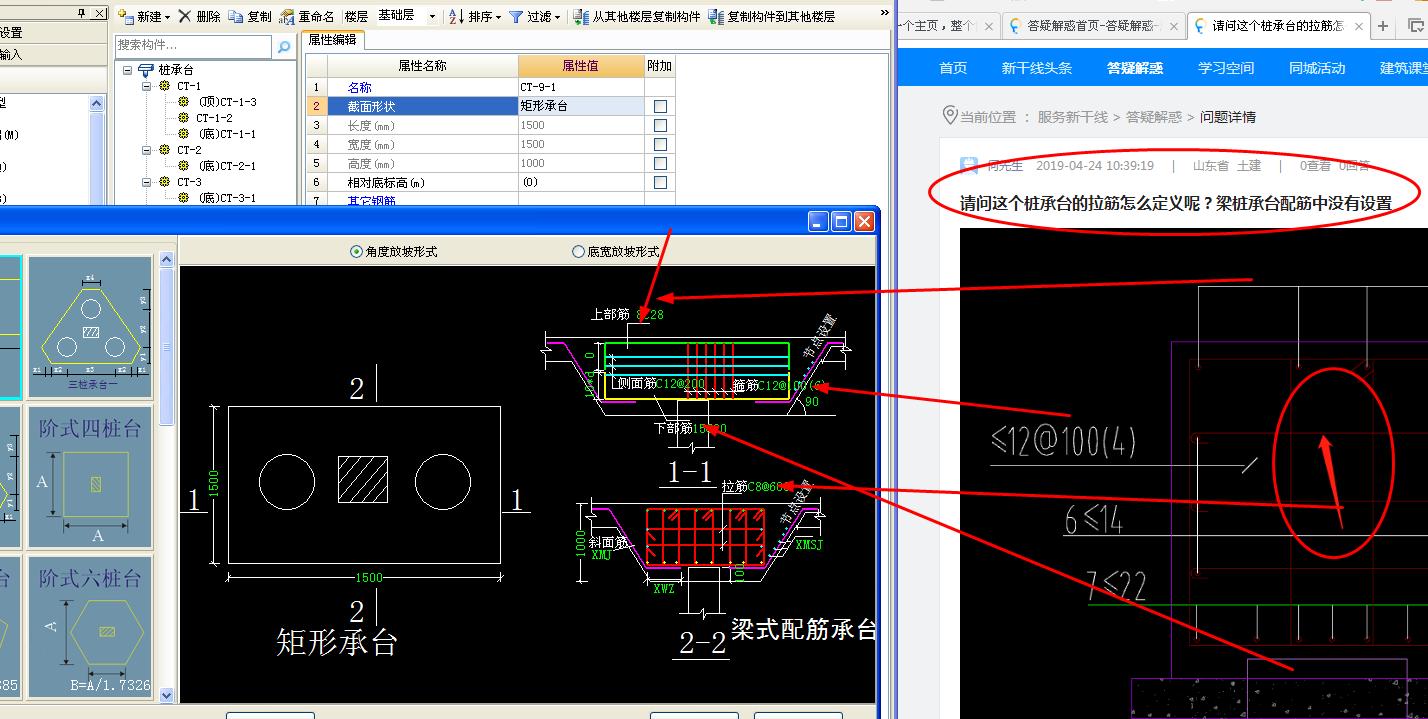Select 底宽放坡形式 radio button
This screenshot has width=1428, height=719.
coord(578,252)
